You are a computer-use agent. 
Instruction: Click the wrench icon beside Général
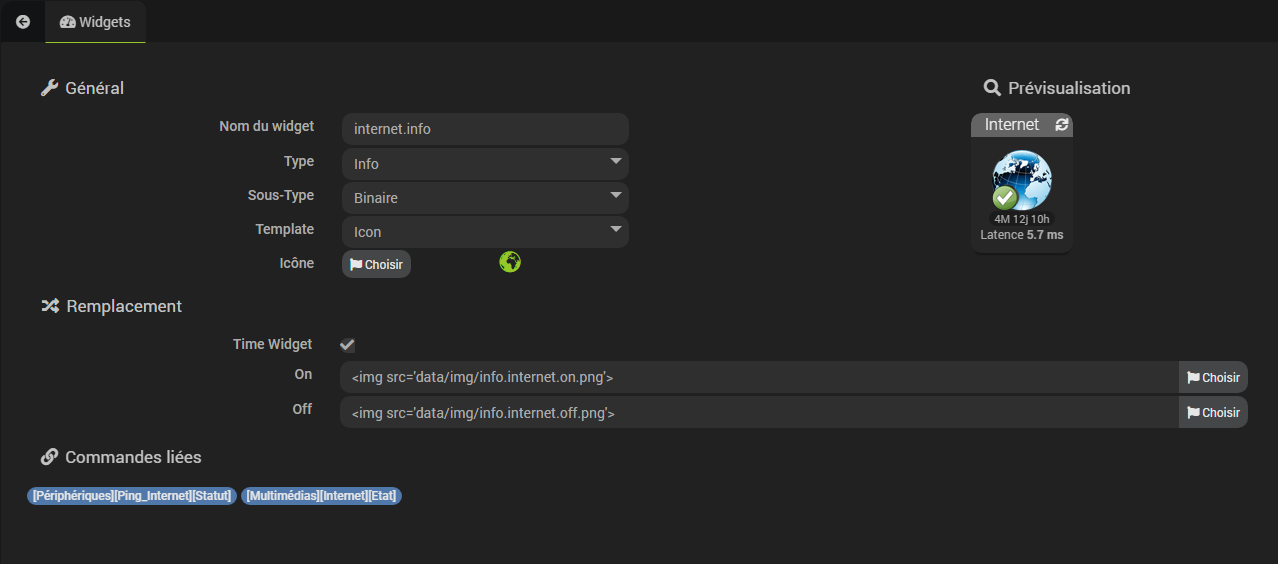[49, 88]
